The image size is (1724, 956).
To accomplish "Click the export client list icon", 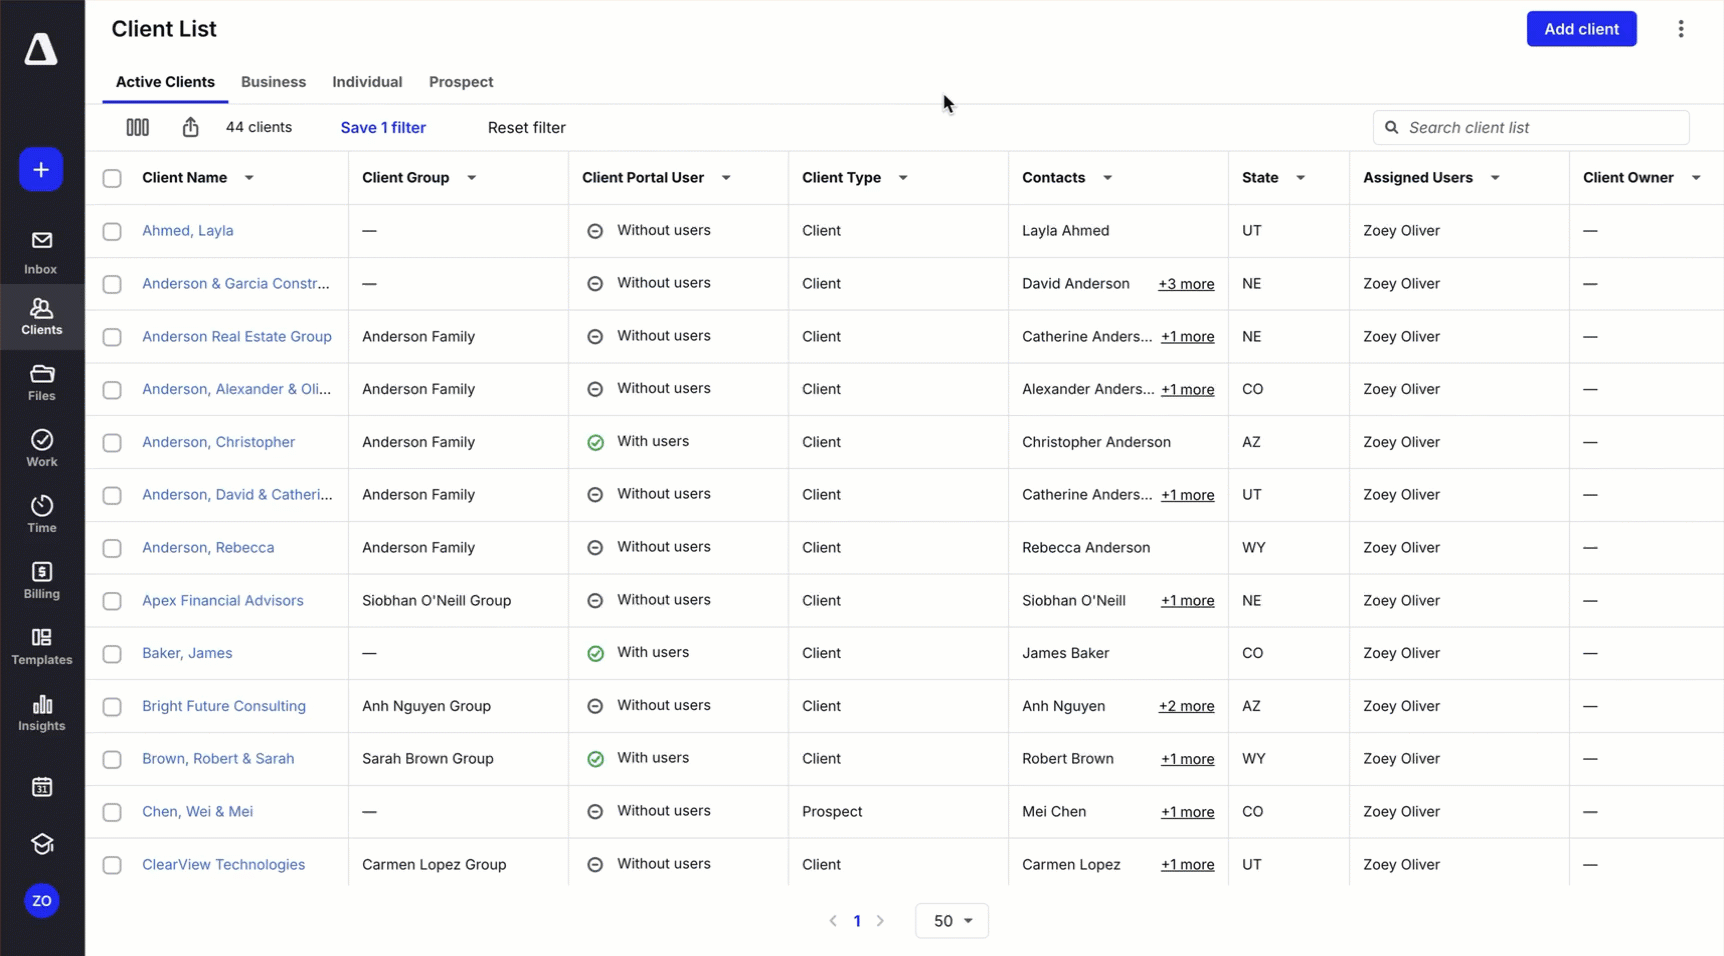I will pos(190,127).
